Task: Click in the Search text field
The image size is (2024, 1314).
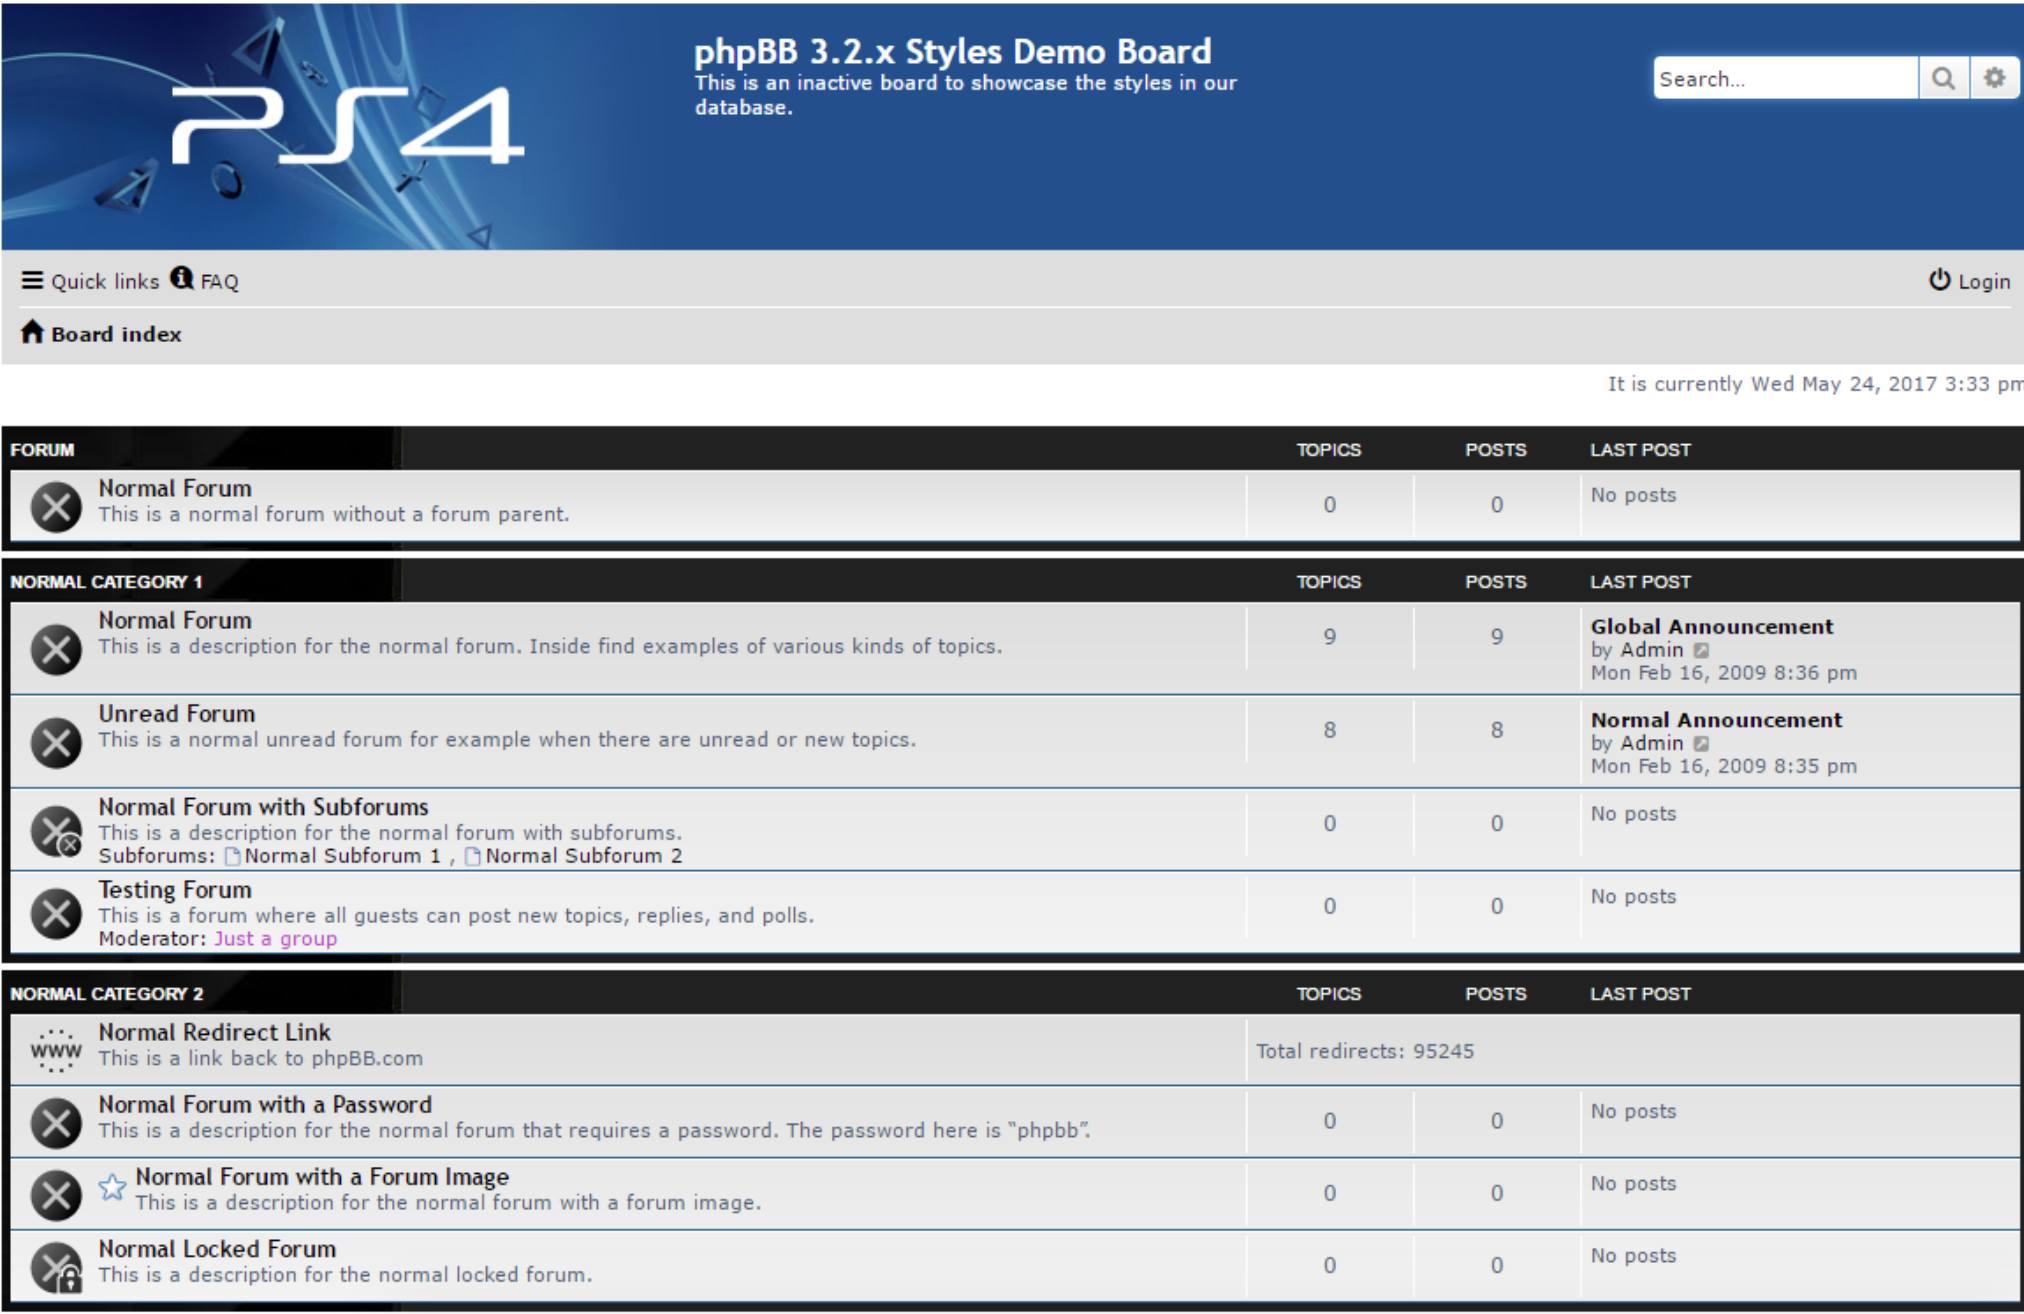Action: (x=1784, y=78)
